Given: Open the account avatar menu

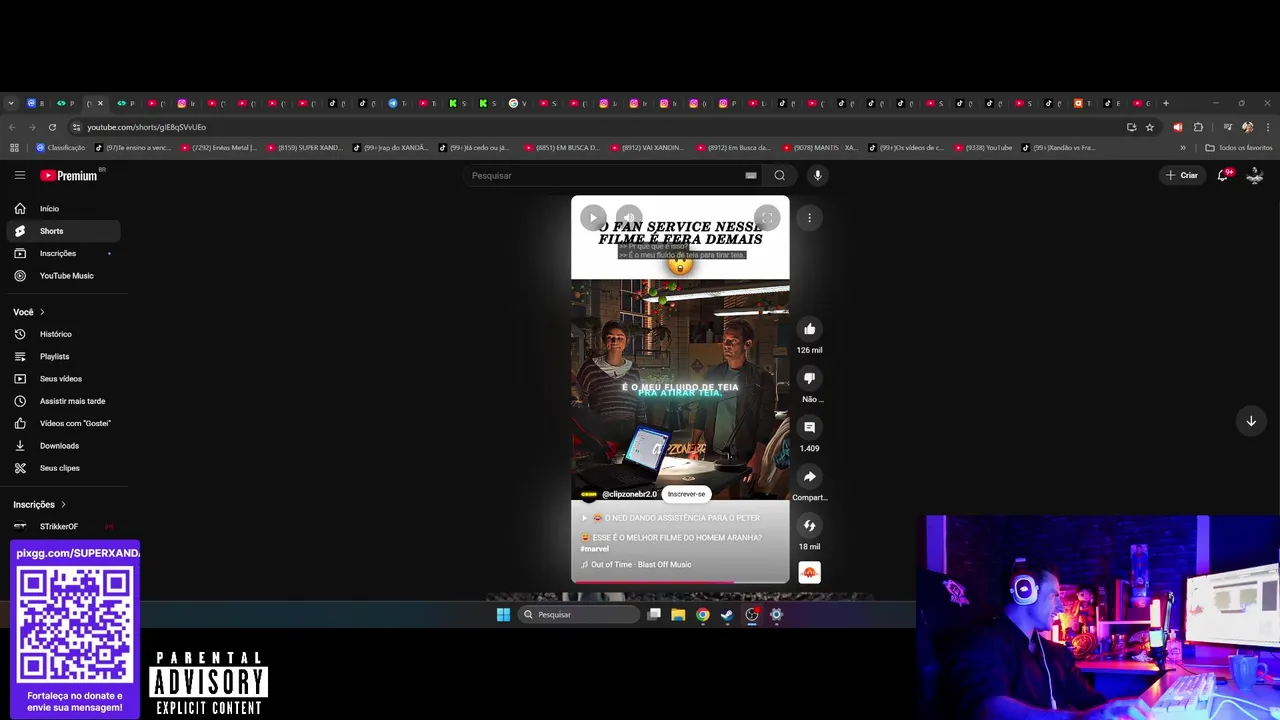Looking at the screenshot, I should 1255,175.
